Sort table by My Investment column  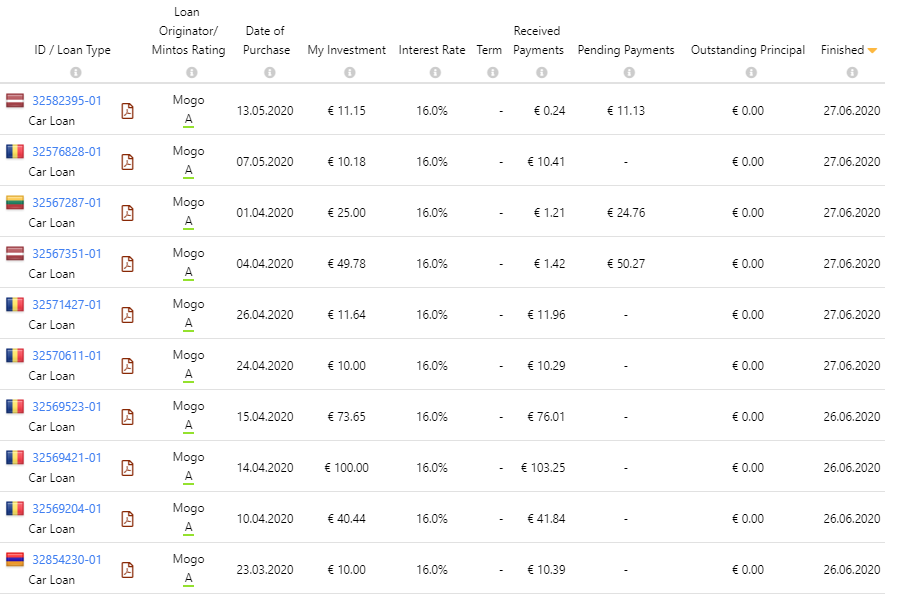click(x=346, y=50)
